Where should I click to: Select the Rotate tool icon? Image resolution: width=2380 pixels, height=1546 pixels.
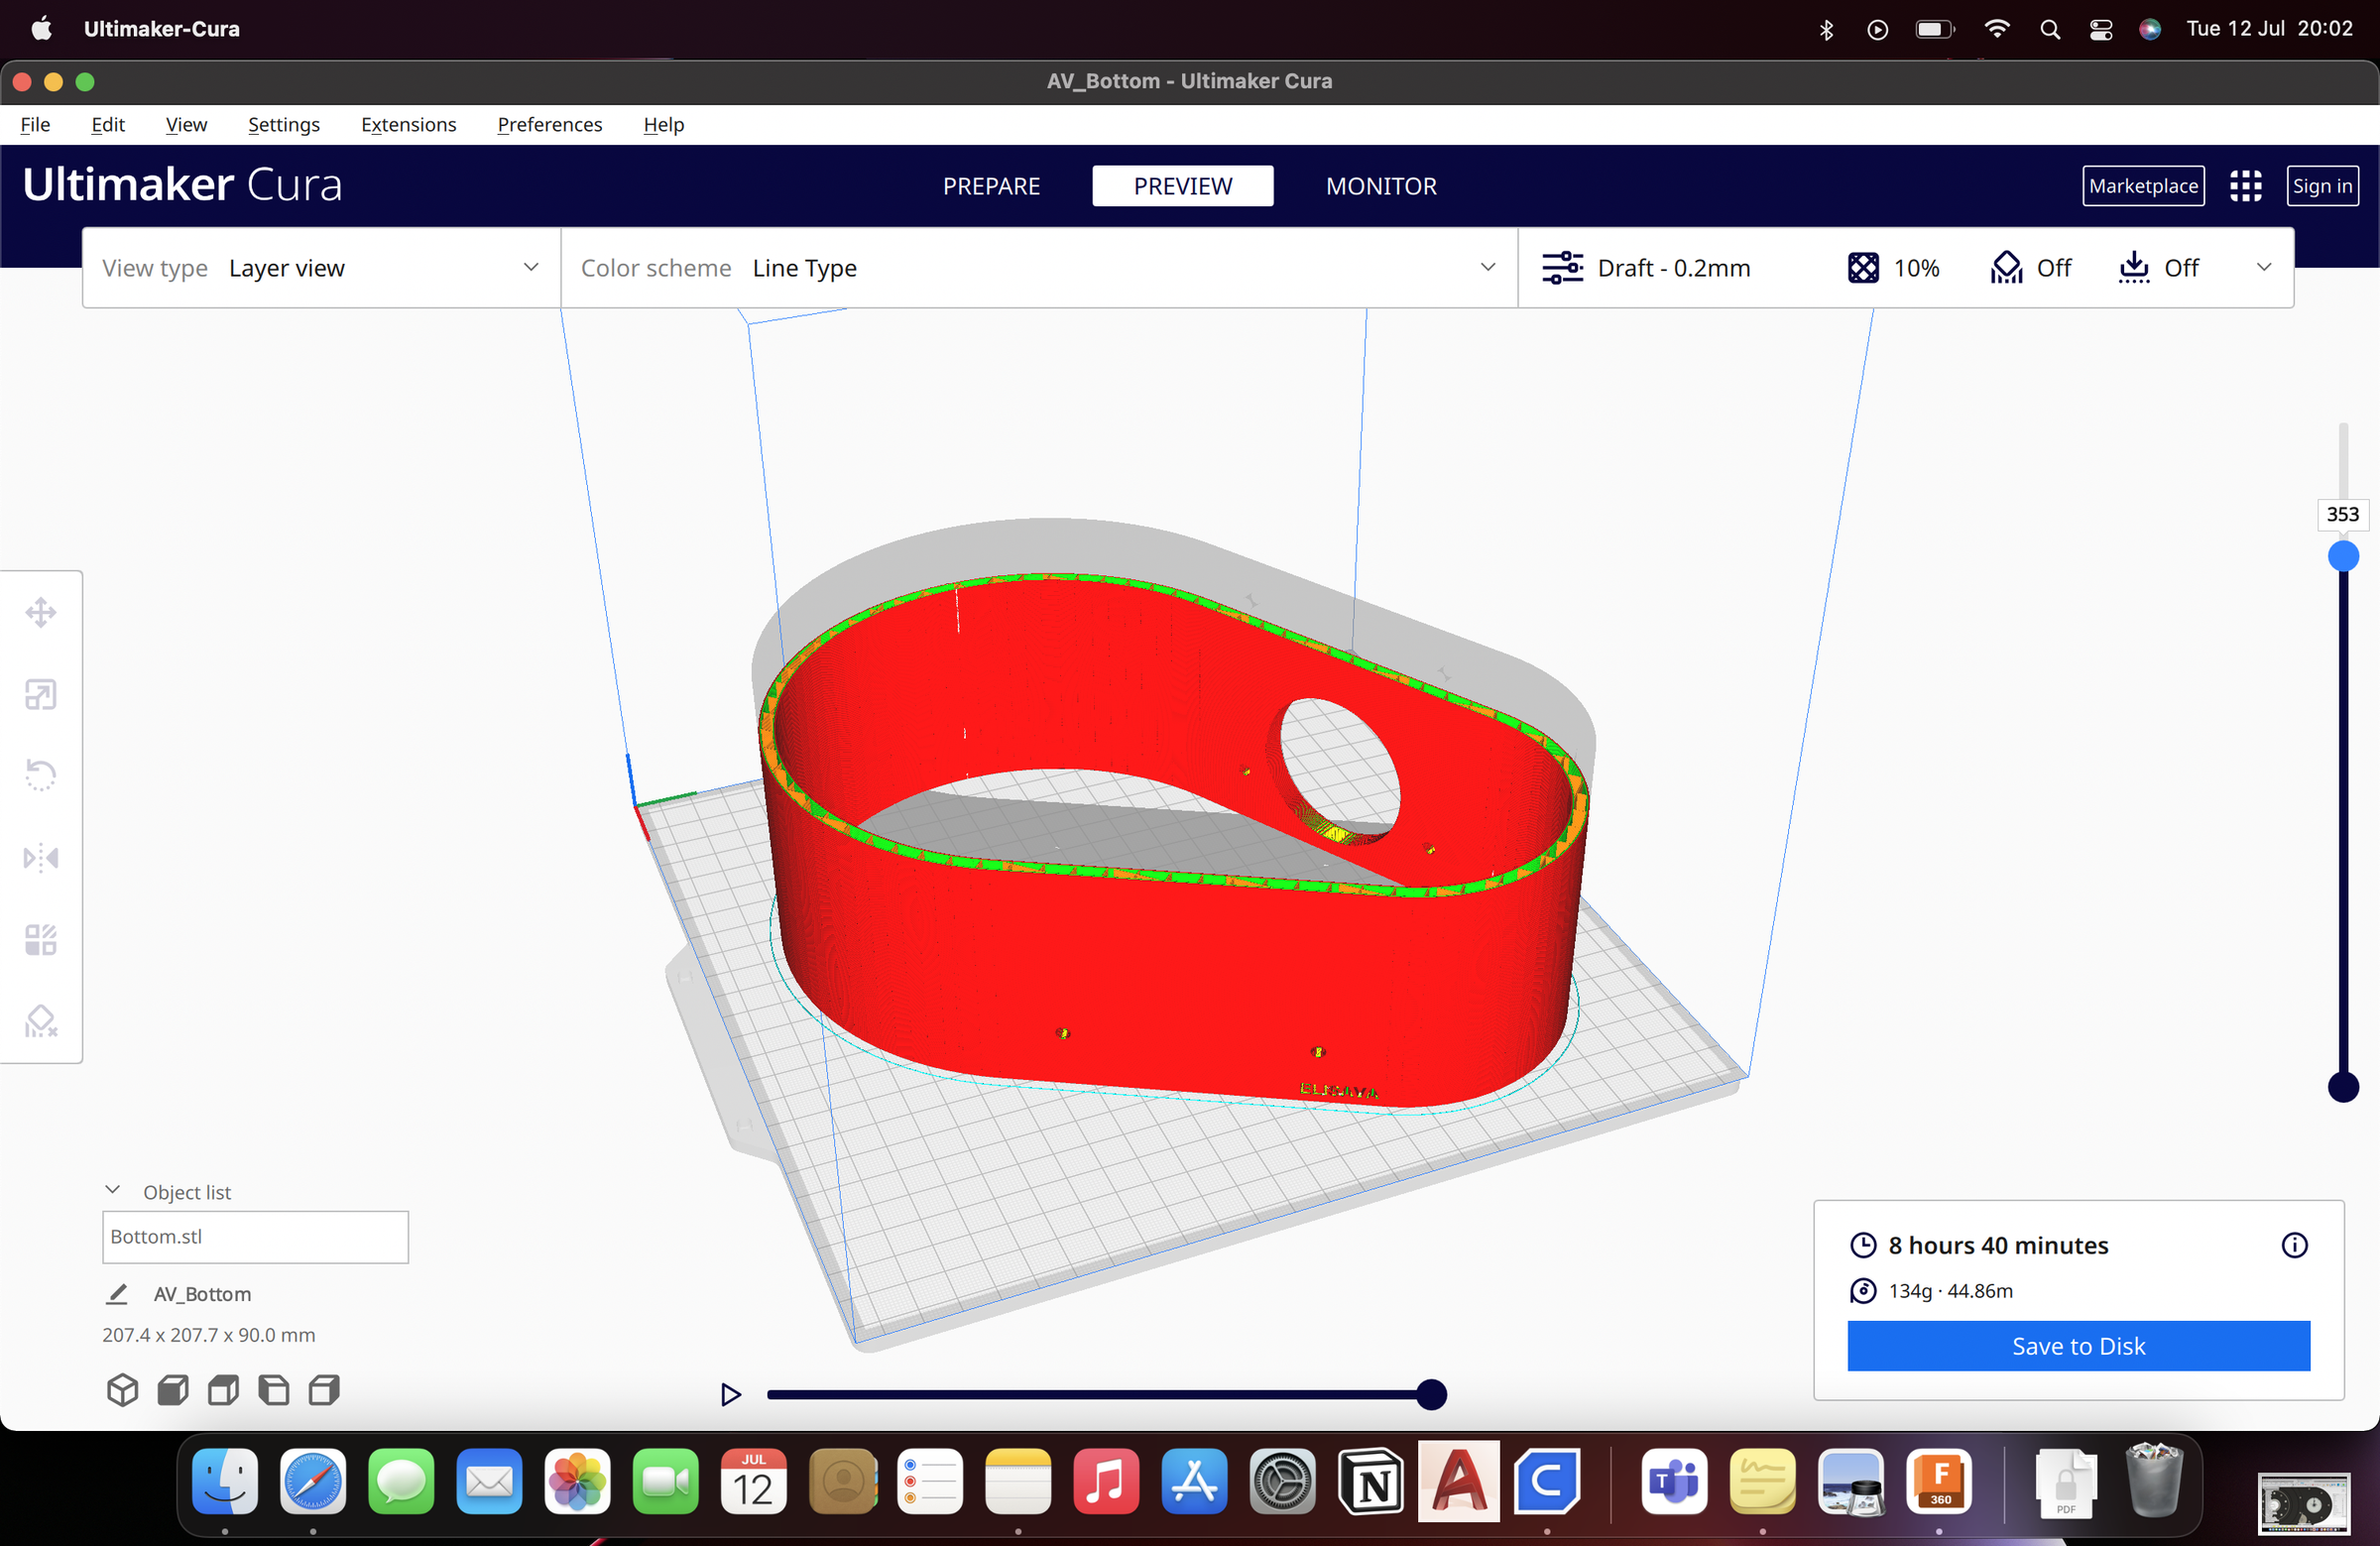[x=40, y=775]
